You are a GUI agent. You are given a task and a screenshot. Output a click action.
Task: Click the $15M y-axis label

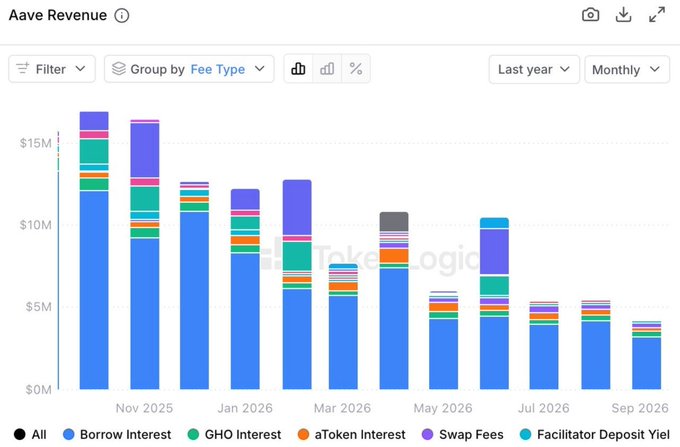[x=36, y=143]
